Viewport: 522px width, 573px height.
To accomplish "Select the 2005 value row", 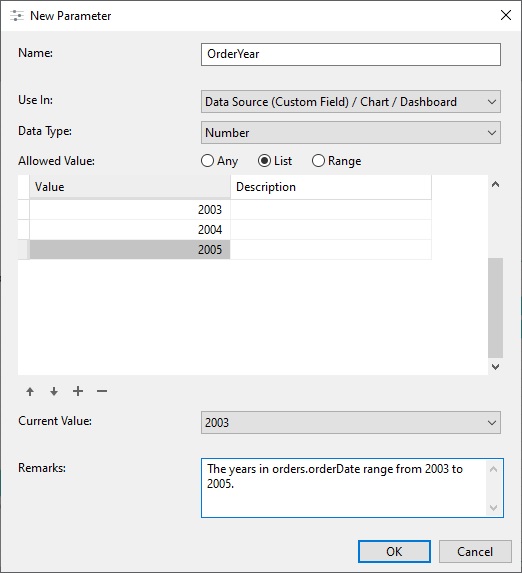I will click(x=130, y=250).
